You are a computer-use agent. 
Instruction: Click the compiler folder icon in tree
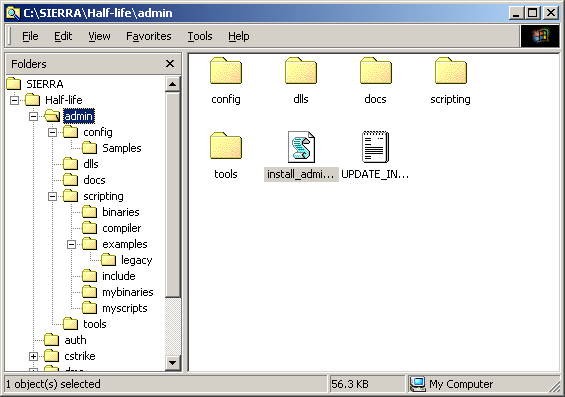[x=89, y=228]
